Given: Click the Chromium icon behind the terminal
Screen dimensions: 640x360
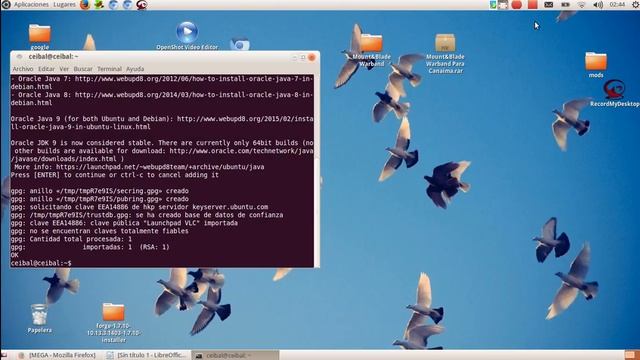Looking at the screenshot, I should tap(240, 44).
